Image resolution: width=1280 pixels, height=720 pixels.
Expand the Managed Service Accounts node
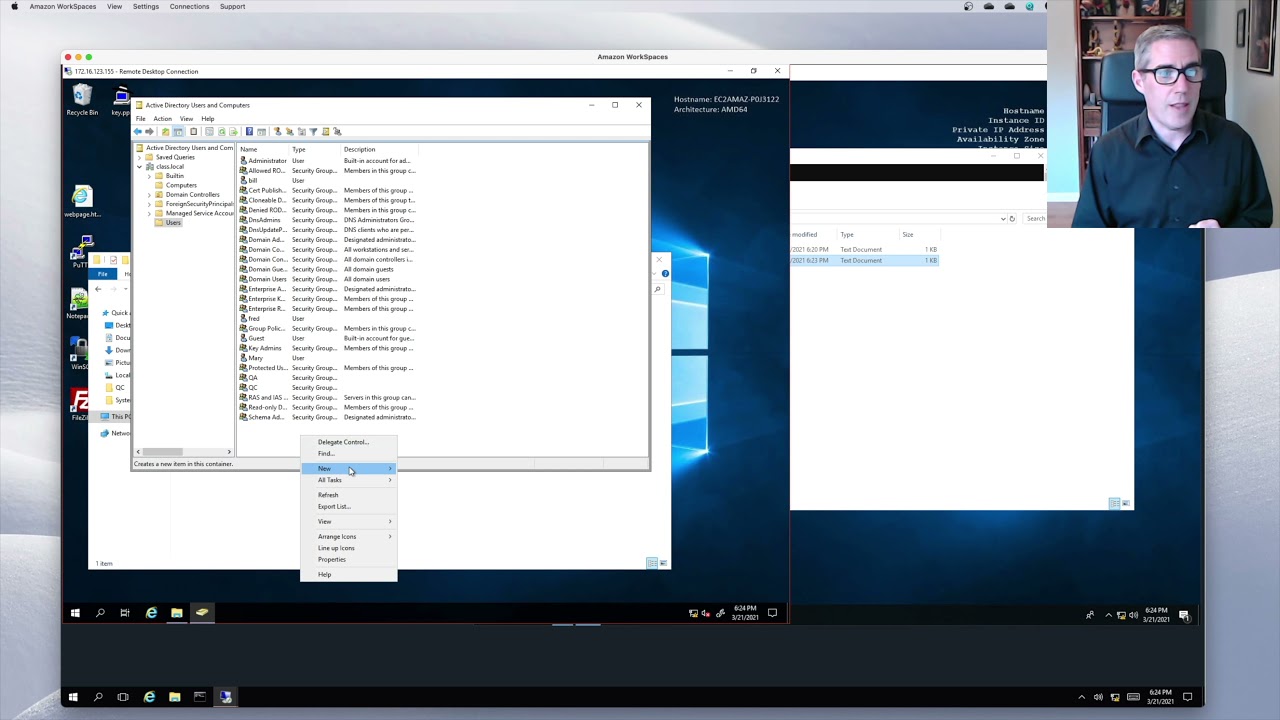[x=149, y=213]
